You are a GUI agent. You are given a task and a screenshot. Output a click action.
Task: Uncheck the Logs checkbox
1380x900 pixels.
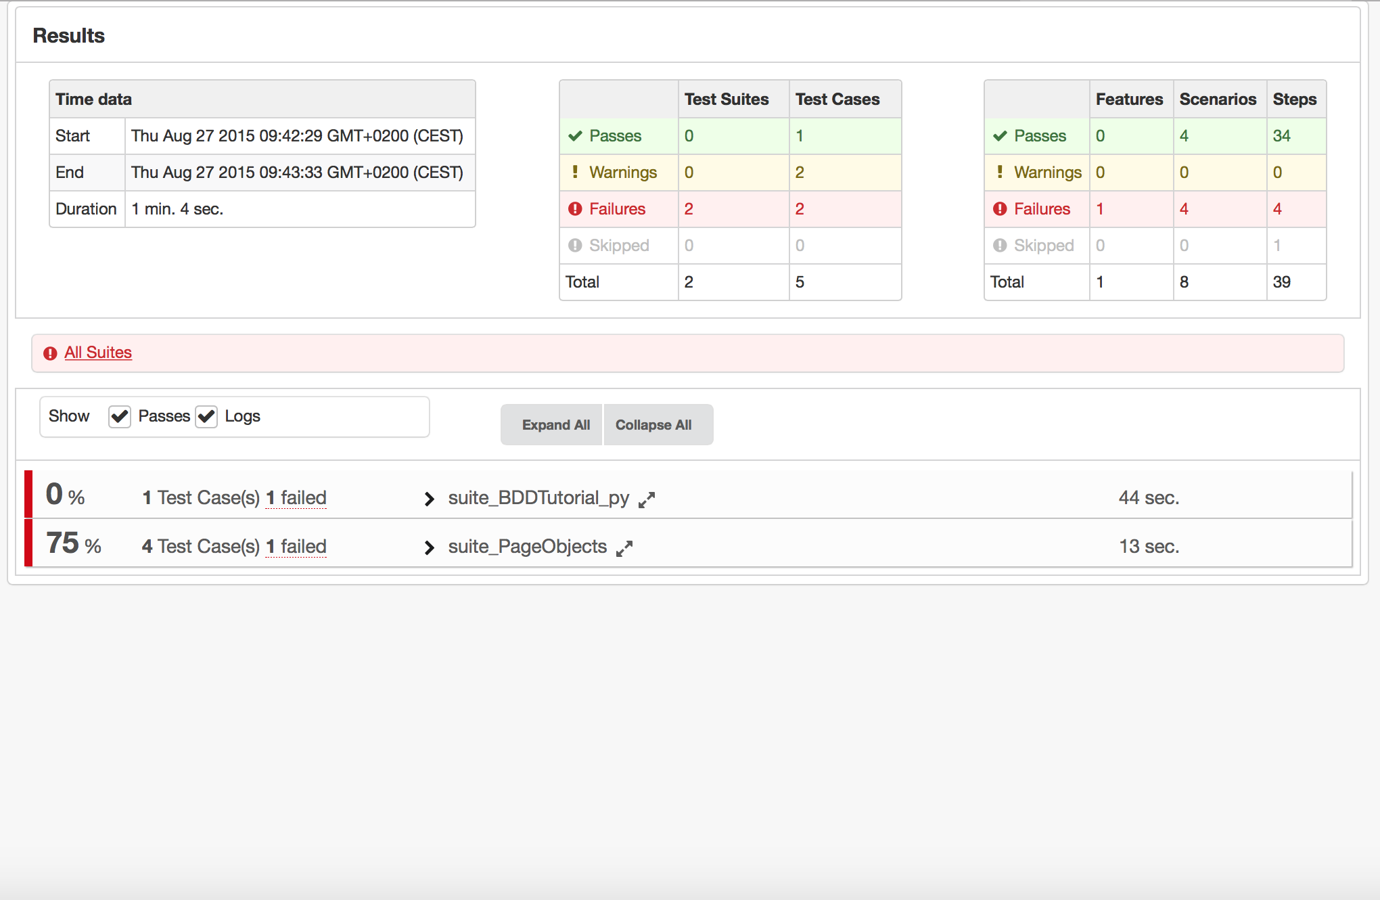click(x=207, y=416)
